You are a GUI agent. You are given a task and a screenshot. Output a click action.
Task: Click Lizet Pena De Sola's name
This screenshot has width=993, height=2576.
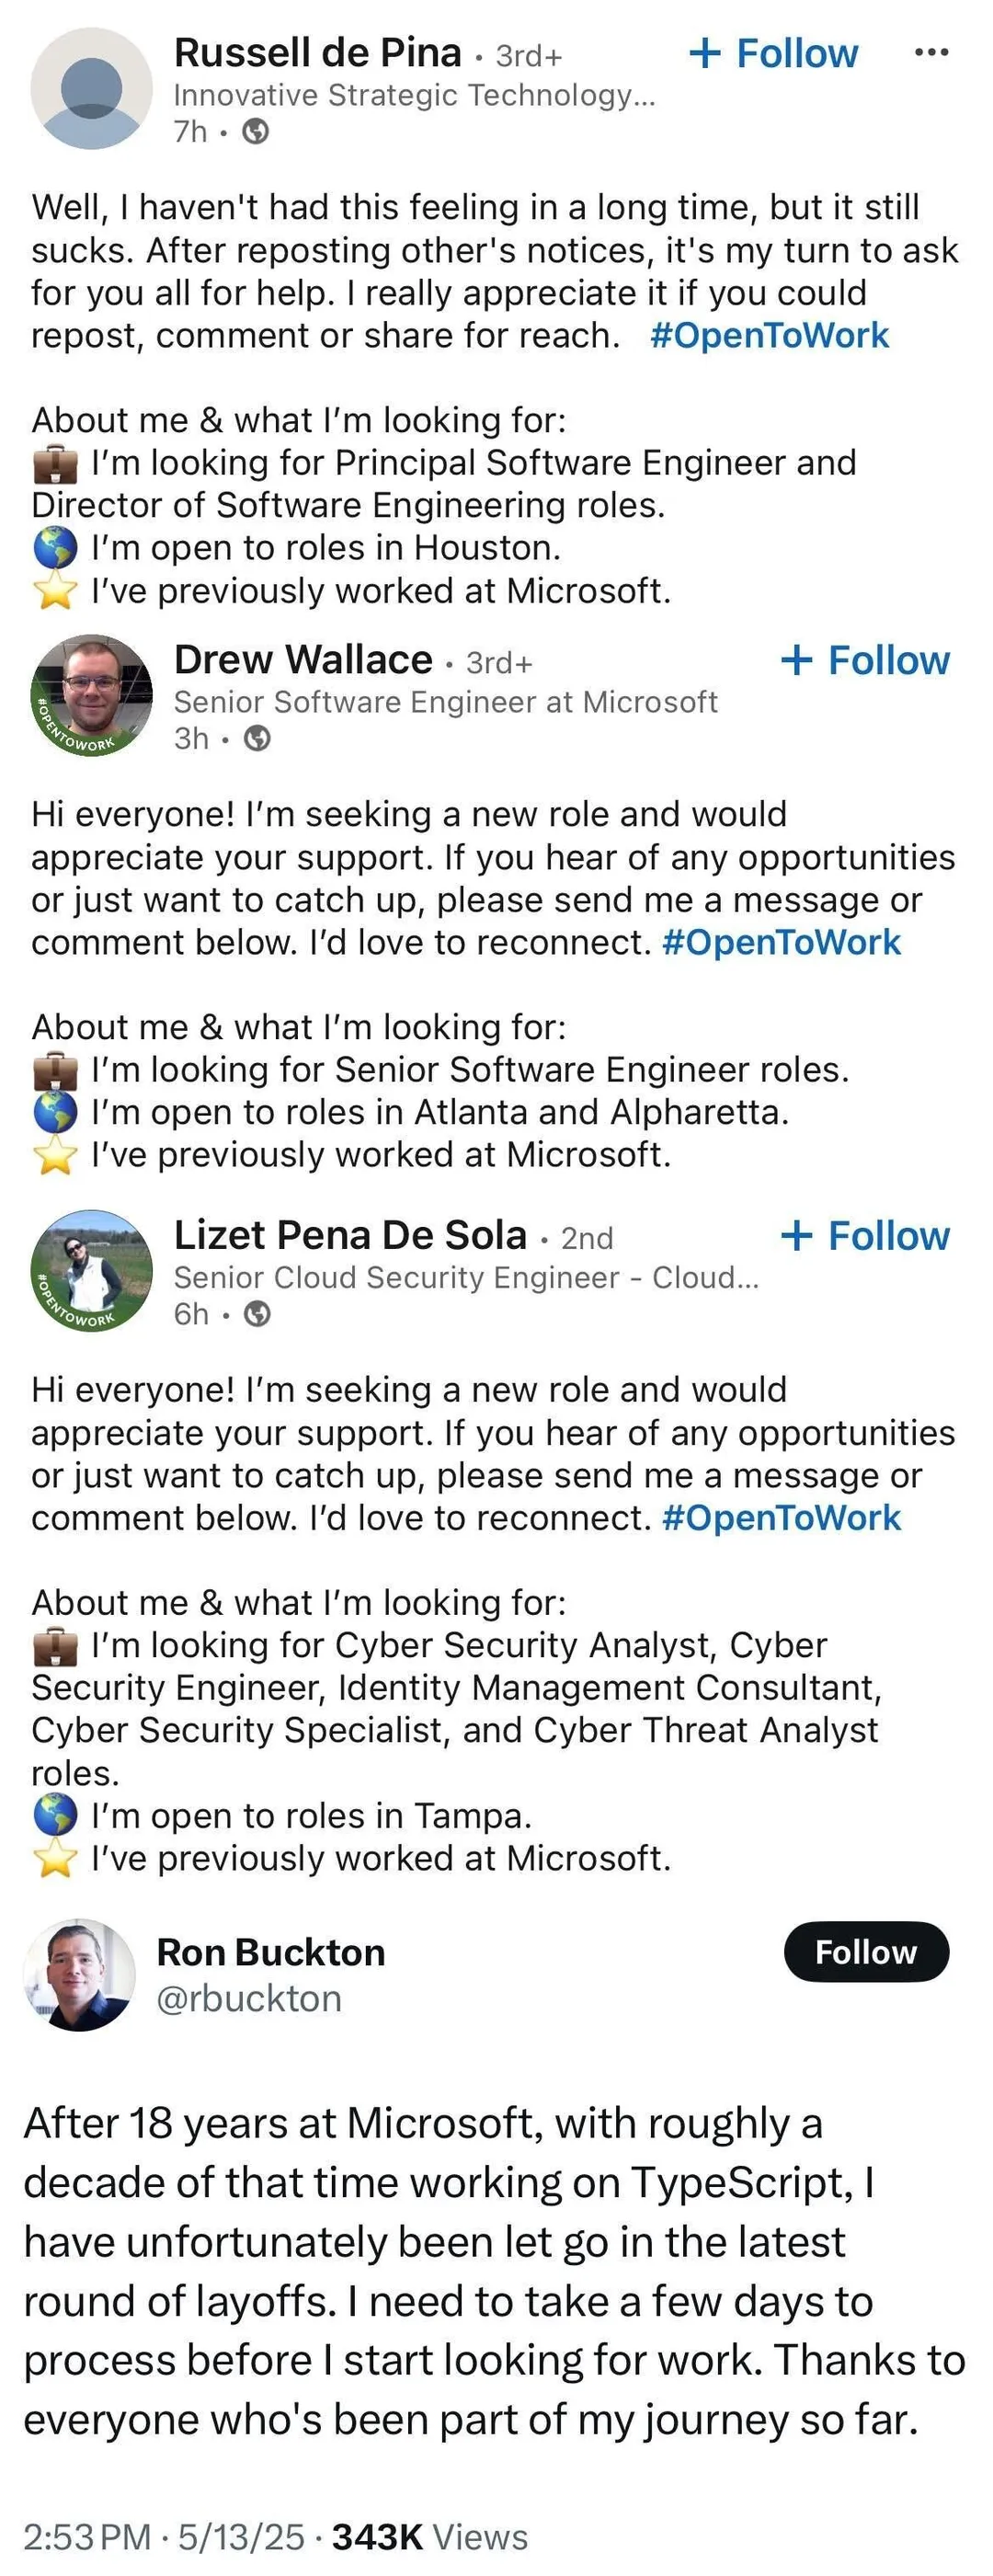[351, 1235]
